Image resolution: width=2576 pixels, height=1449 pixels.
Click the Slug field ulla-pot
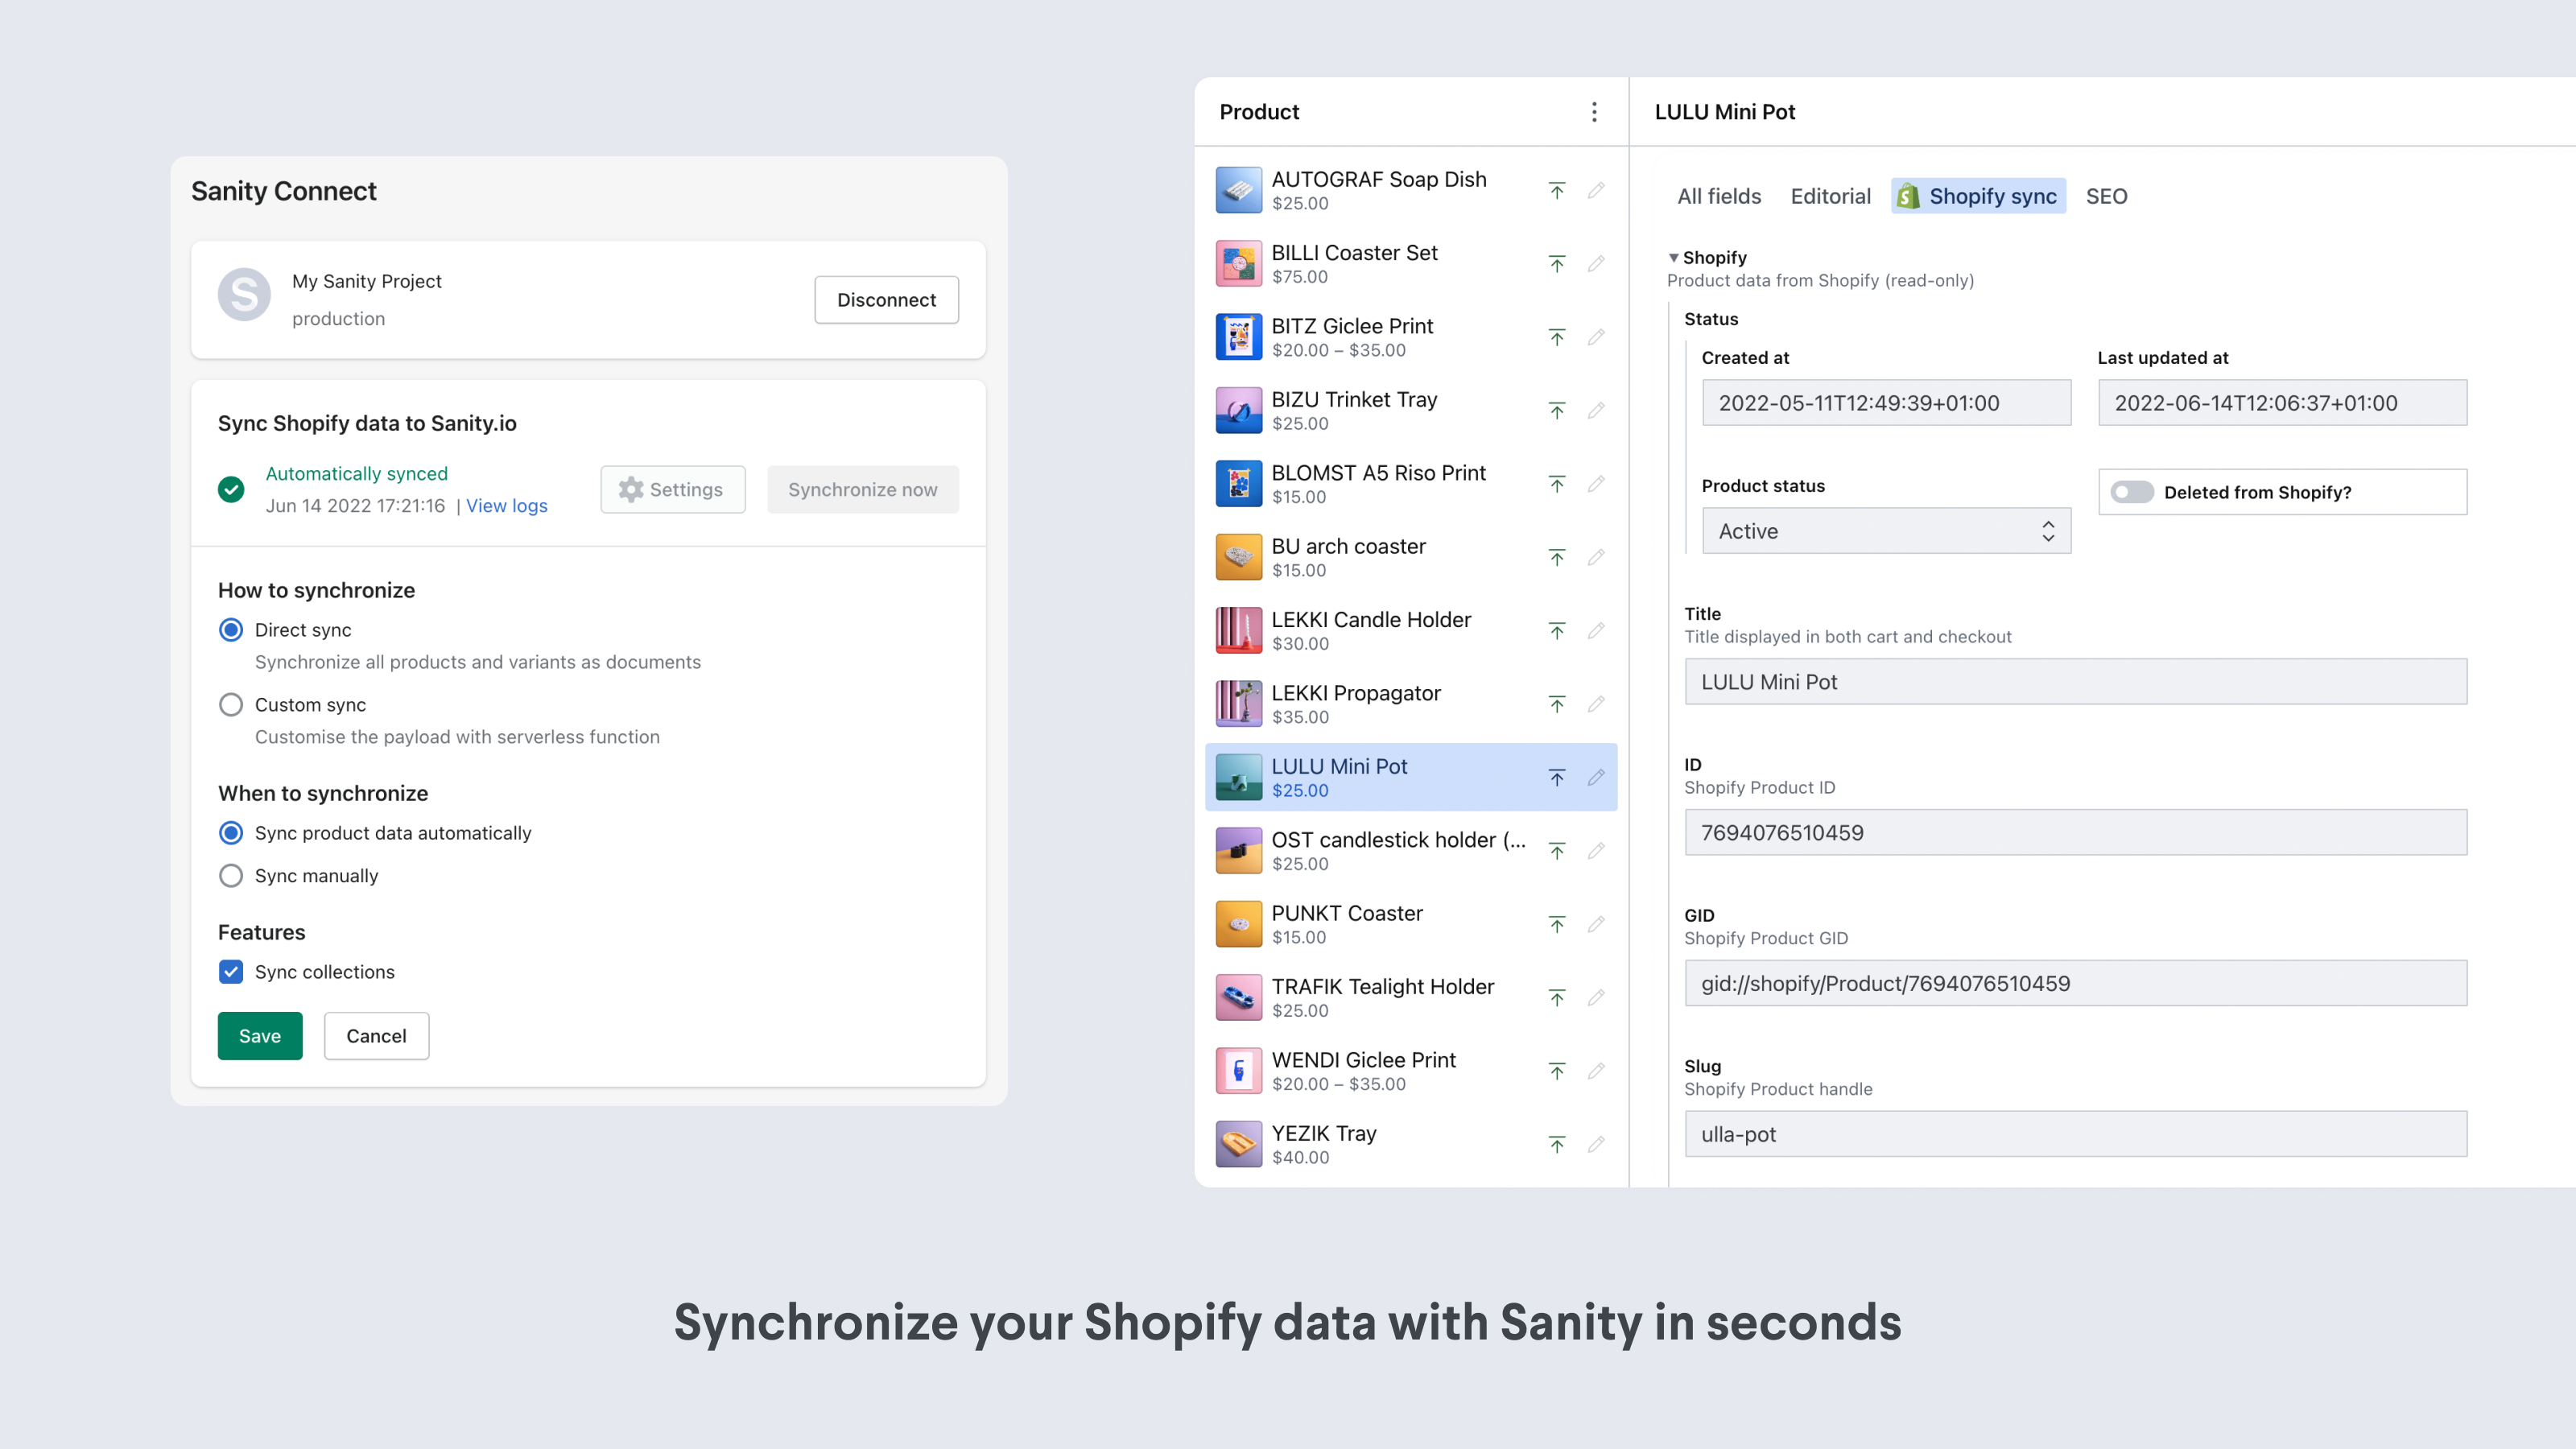pyautogui.click(x=2076, y=1135)
